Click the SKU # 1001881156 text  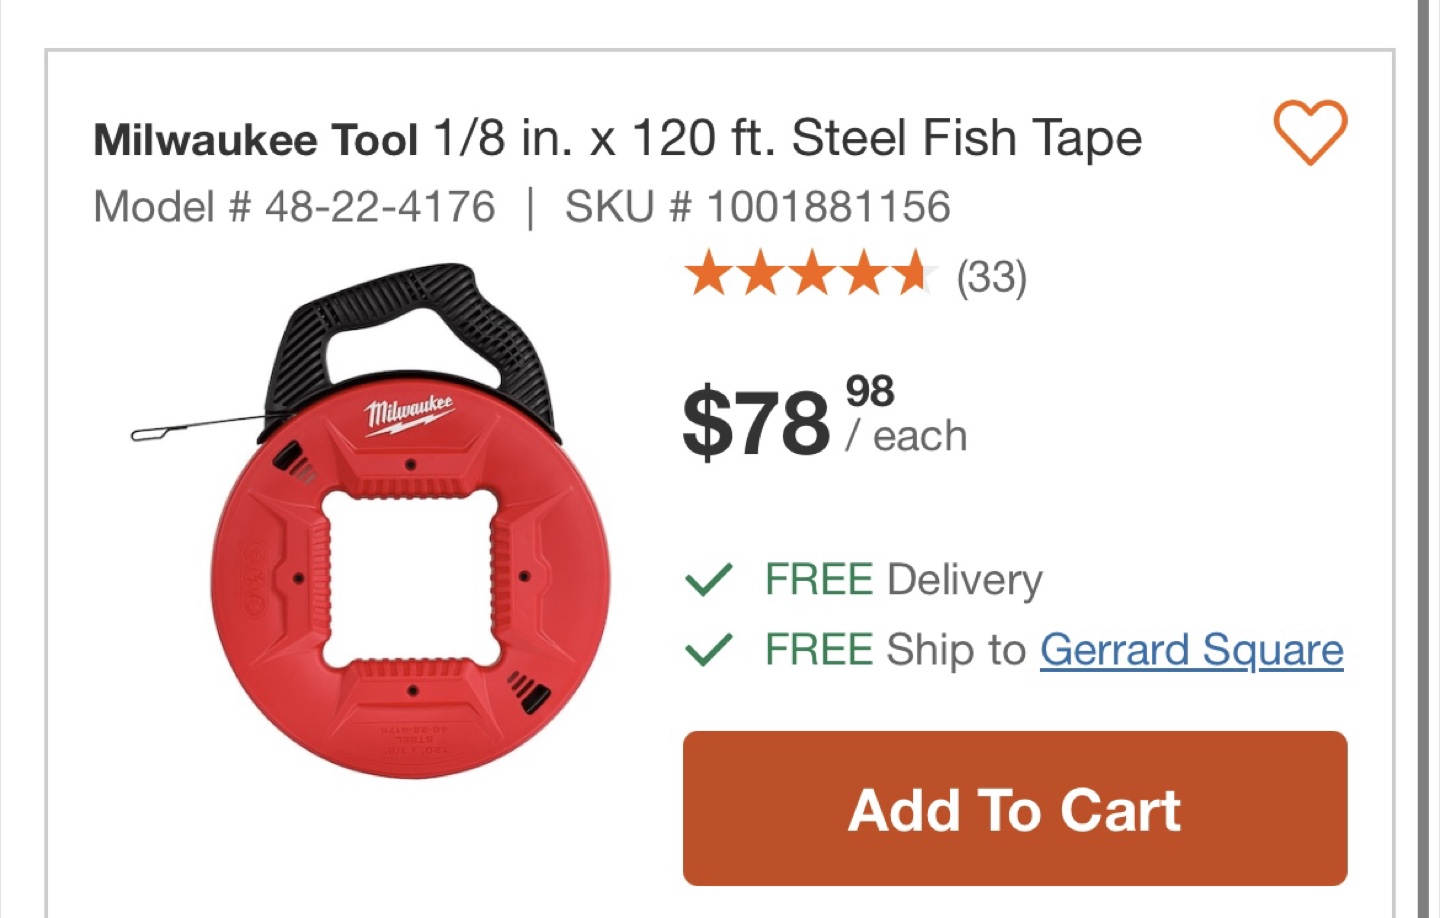tap(757, 207)
